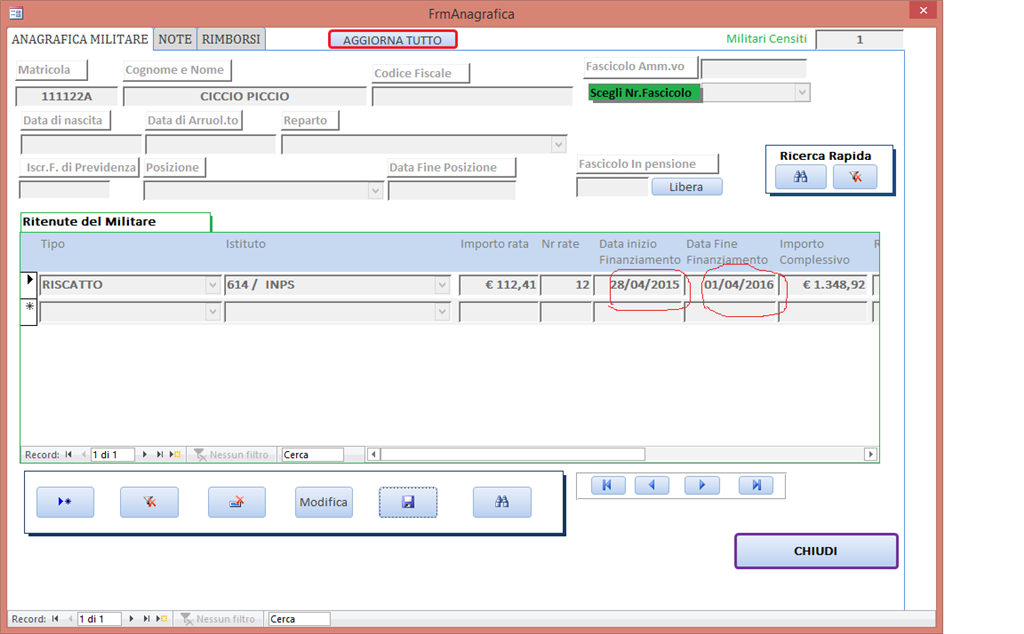Click next record arrow in main form navigator
1024x634 pixels.
click(x=131, y=619)
